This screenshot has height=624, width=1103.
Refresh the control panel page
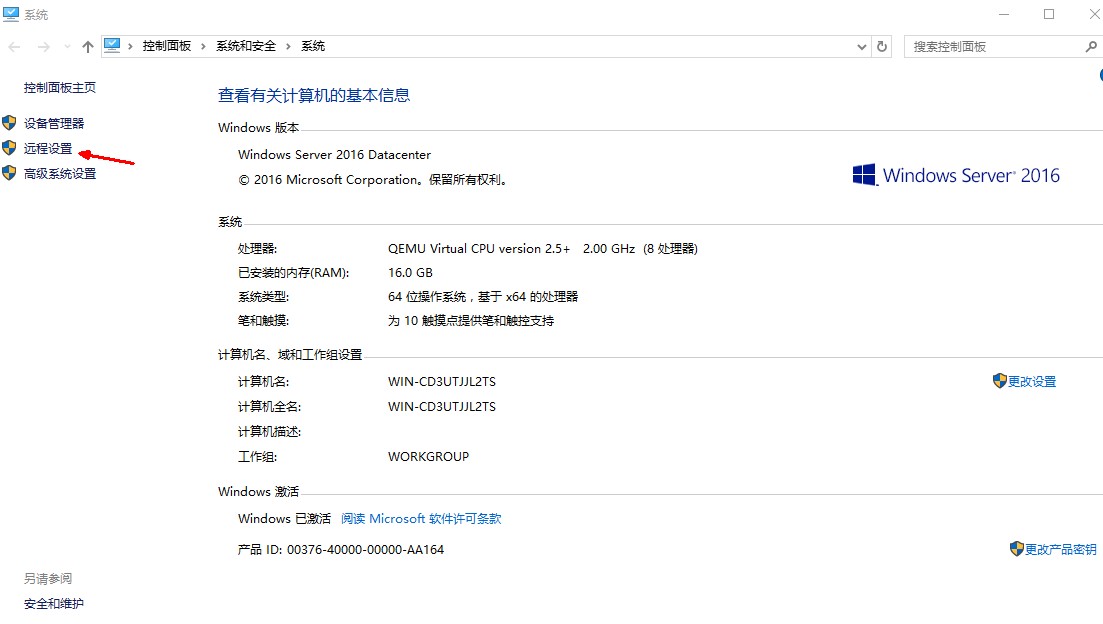point(882,46)
